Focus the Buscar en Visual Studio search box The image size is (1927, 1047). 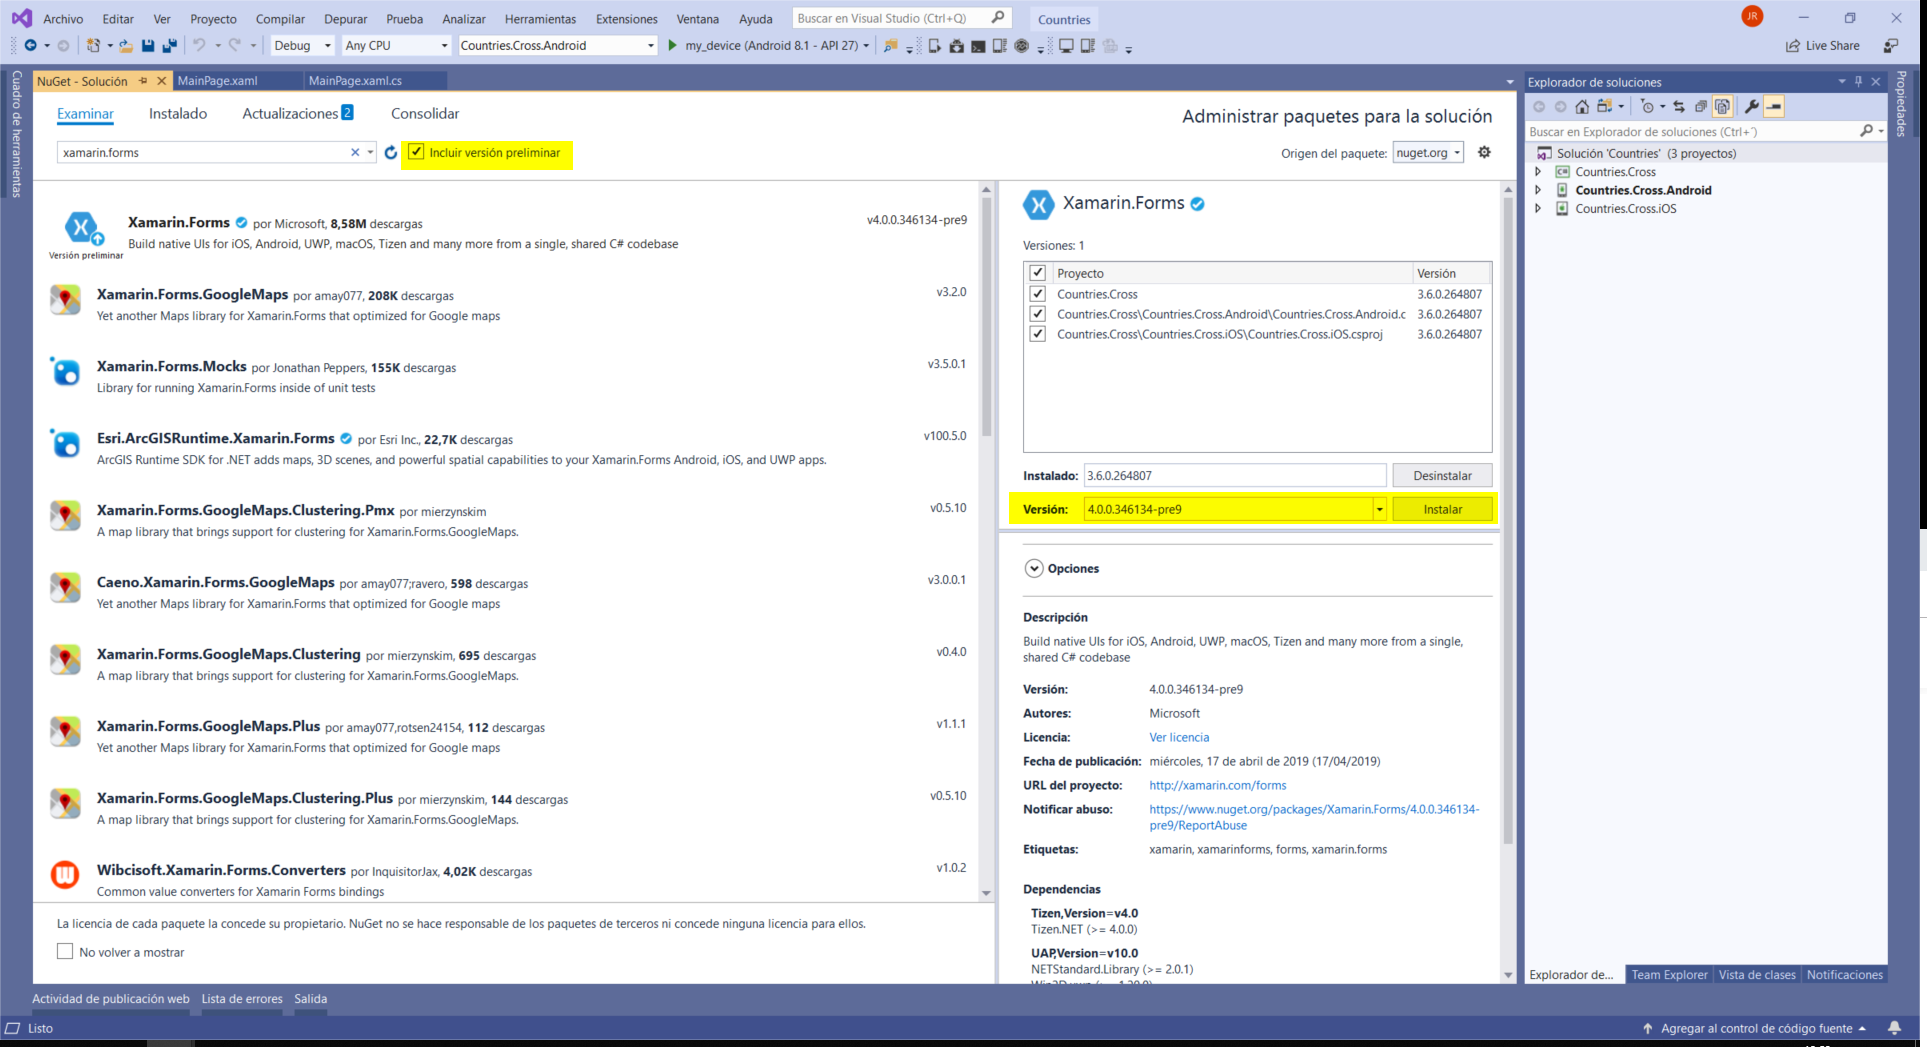pos(901,18)
